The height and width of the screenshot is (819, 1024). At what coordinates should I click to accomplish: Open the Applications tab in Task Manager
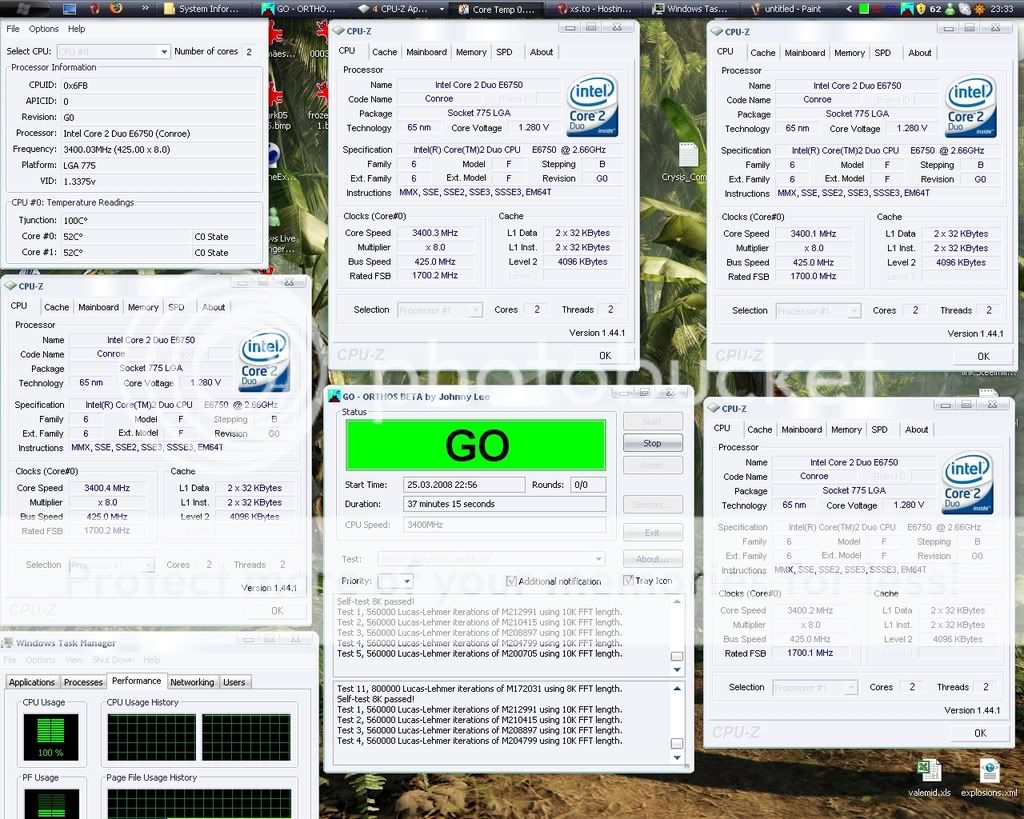(31, 682)
